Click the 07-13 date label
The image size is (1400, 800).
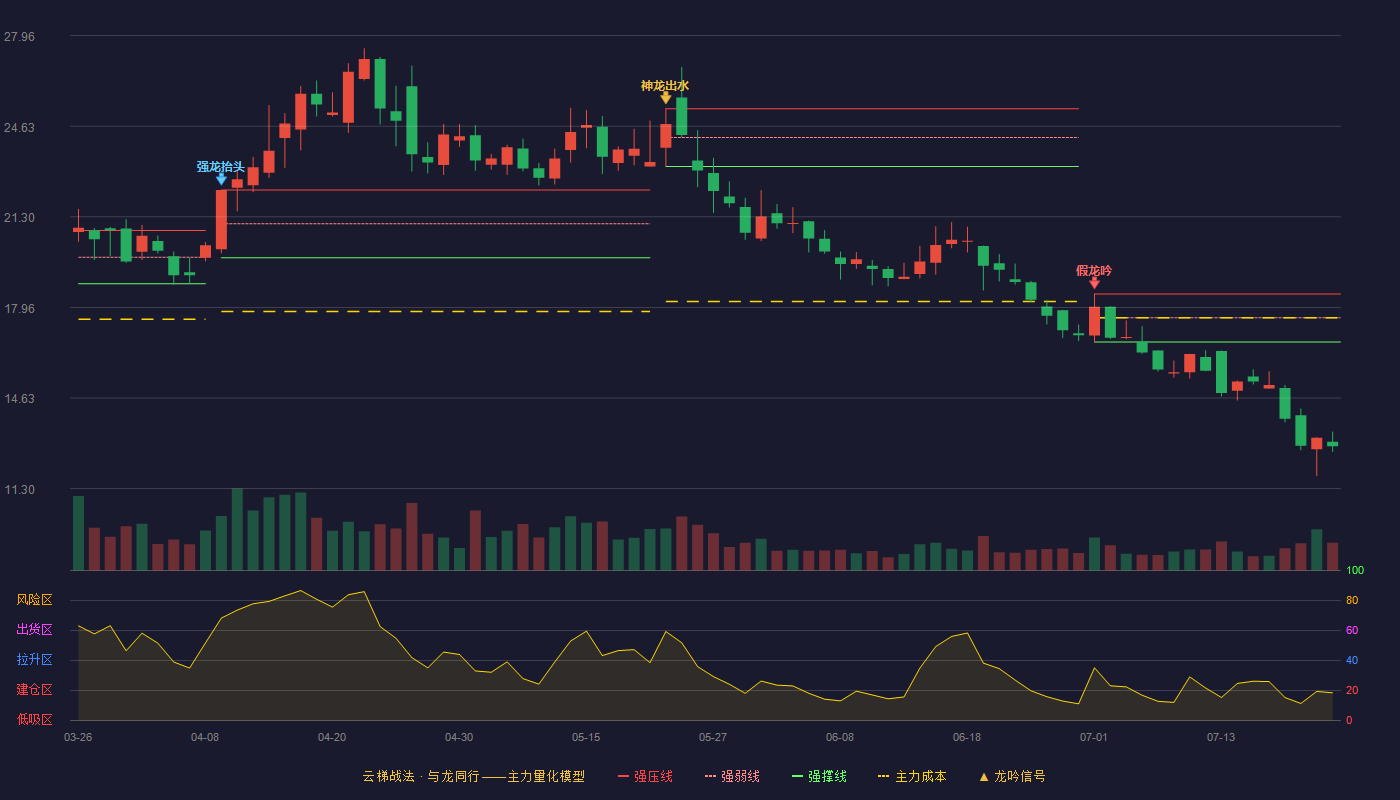[x=1221, y=737]
